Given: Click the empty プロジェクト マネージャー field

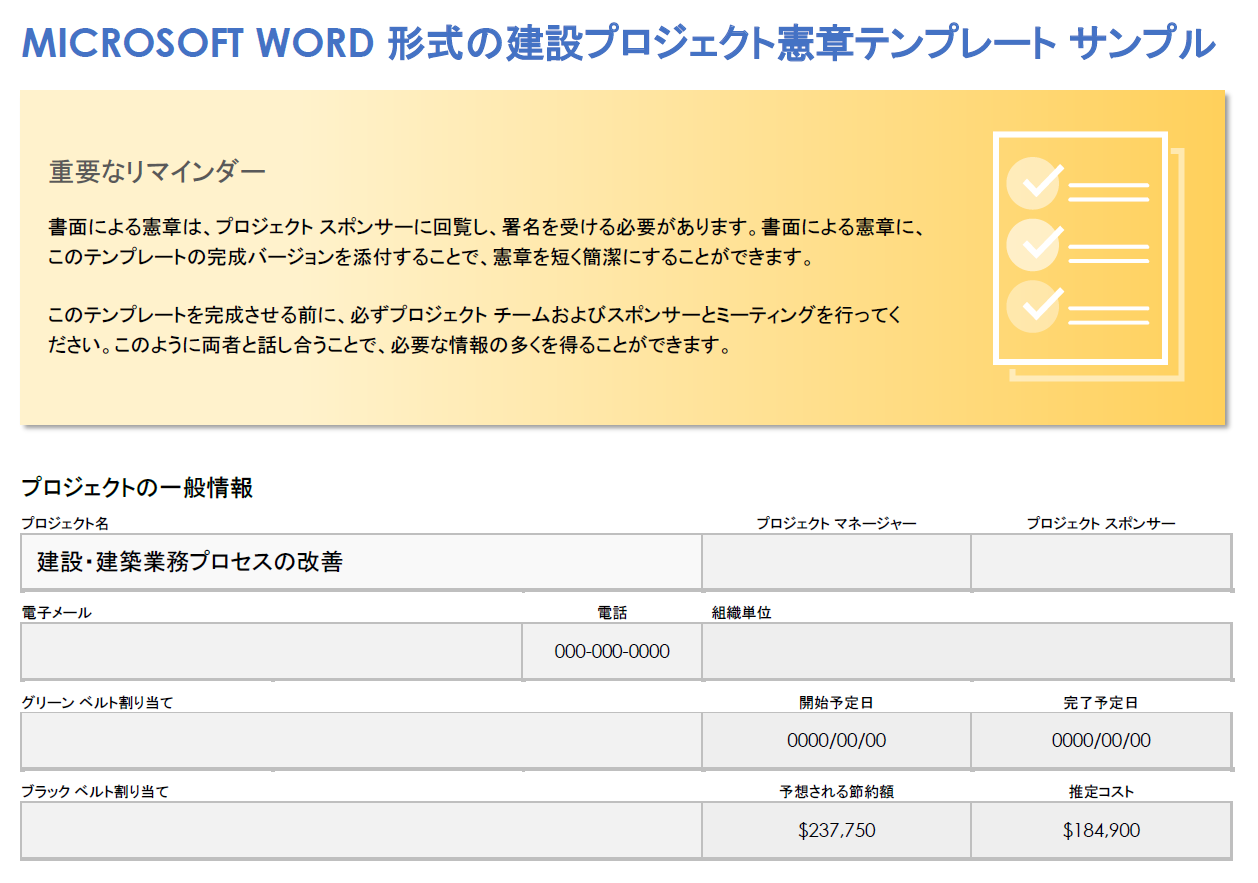Looking at the screenshot, I should [x=836, y=561].
